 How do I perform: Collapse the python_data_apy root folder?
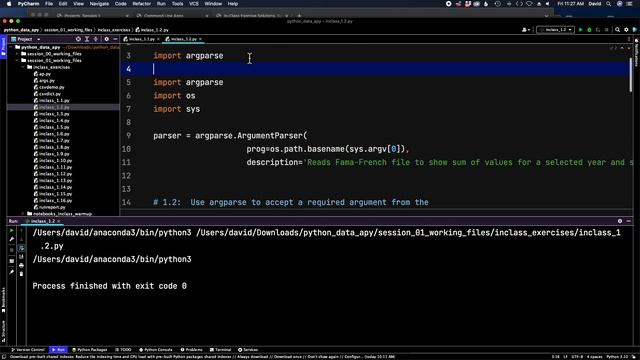(x=11, y=47)
